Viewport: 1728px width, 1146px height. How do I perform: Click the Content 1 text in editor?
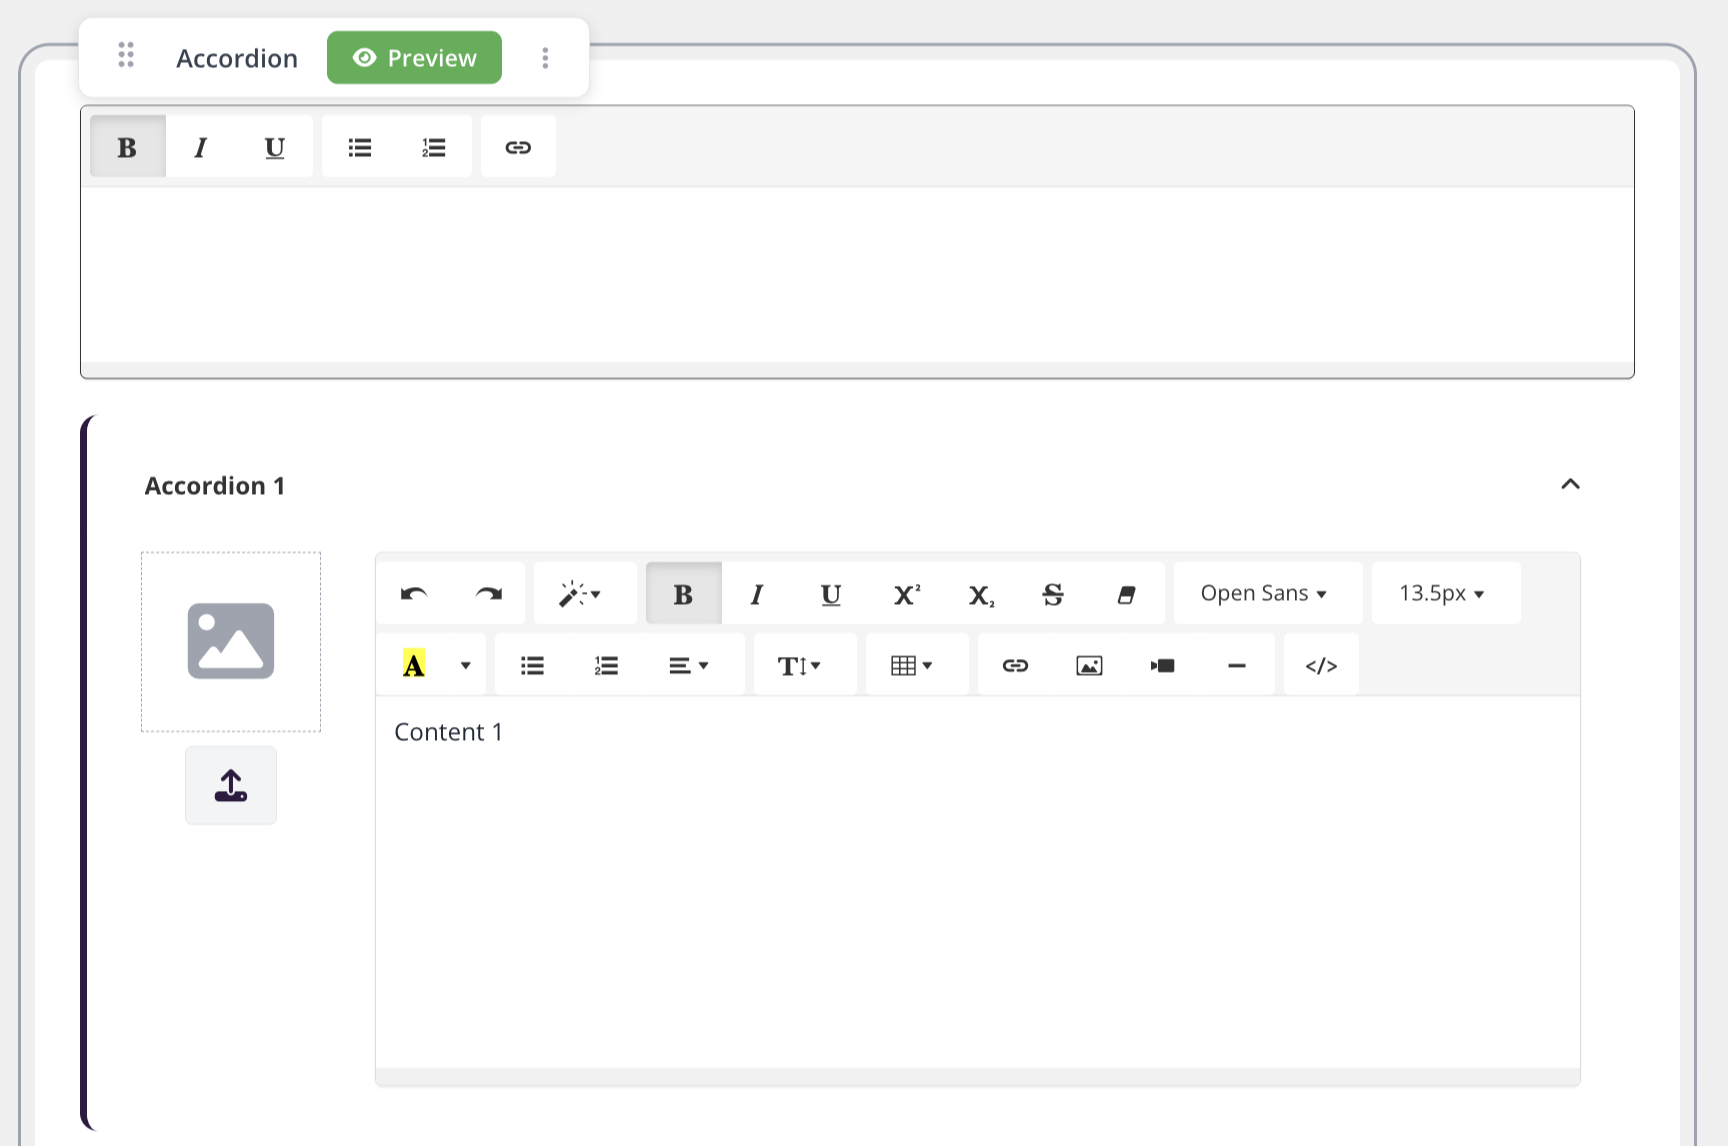pos(449,732)
